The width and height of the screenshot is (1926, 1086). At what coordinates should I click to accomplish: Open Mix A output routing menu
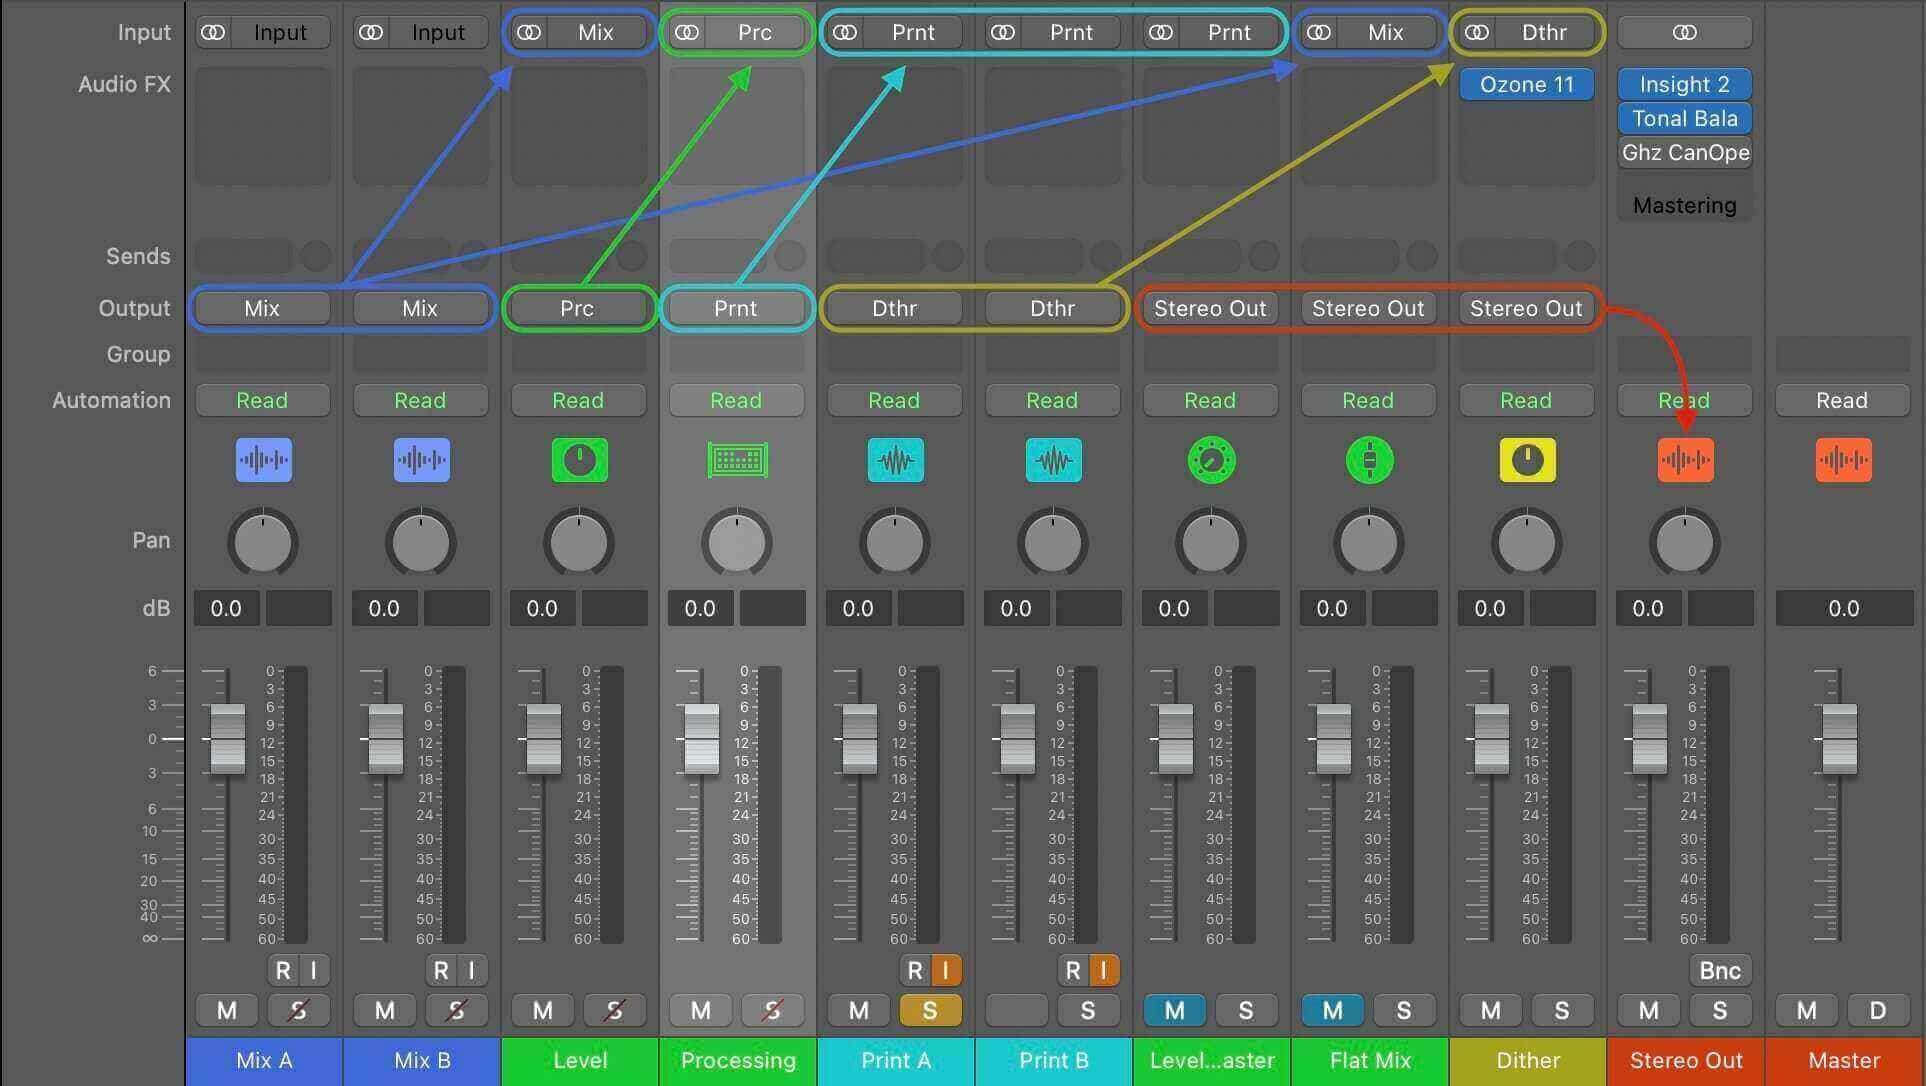pyautogui.click(x=262, y=308)
